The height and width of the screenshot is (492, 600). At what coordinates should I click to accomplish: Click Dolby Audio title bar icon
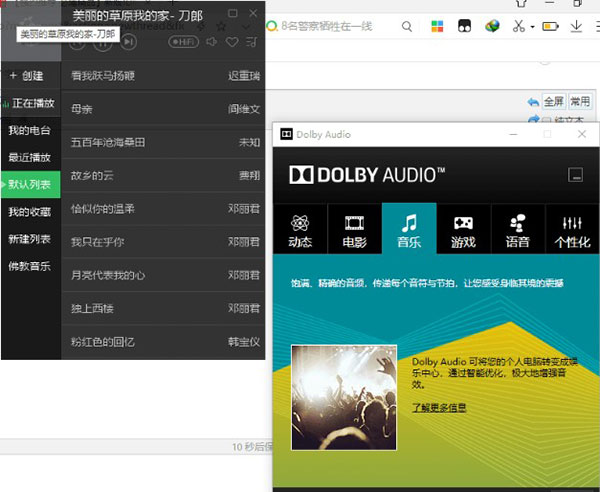[286, 134]
